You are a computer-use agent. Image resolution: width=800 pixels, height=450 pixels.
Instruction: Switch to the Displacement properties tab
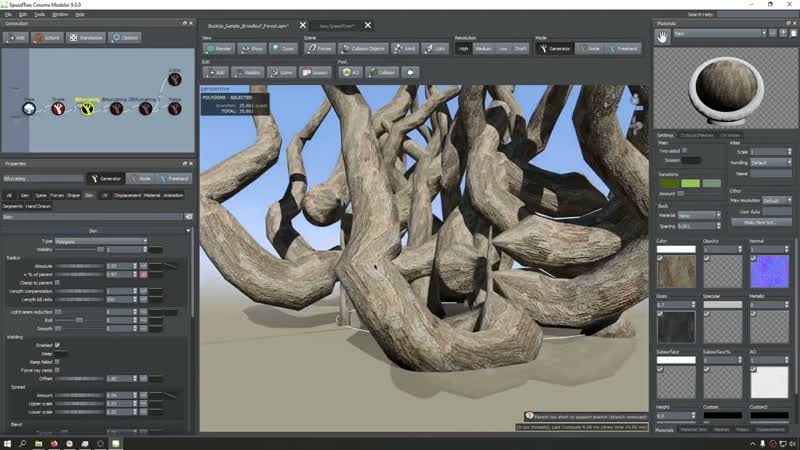(x=128, y=195)
